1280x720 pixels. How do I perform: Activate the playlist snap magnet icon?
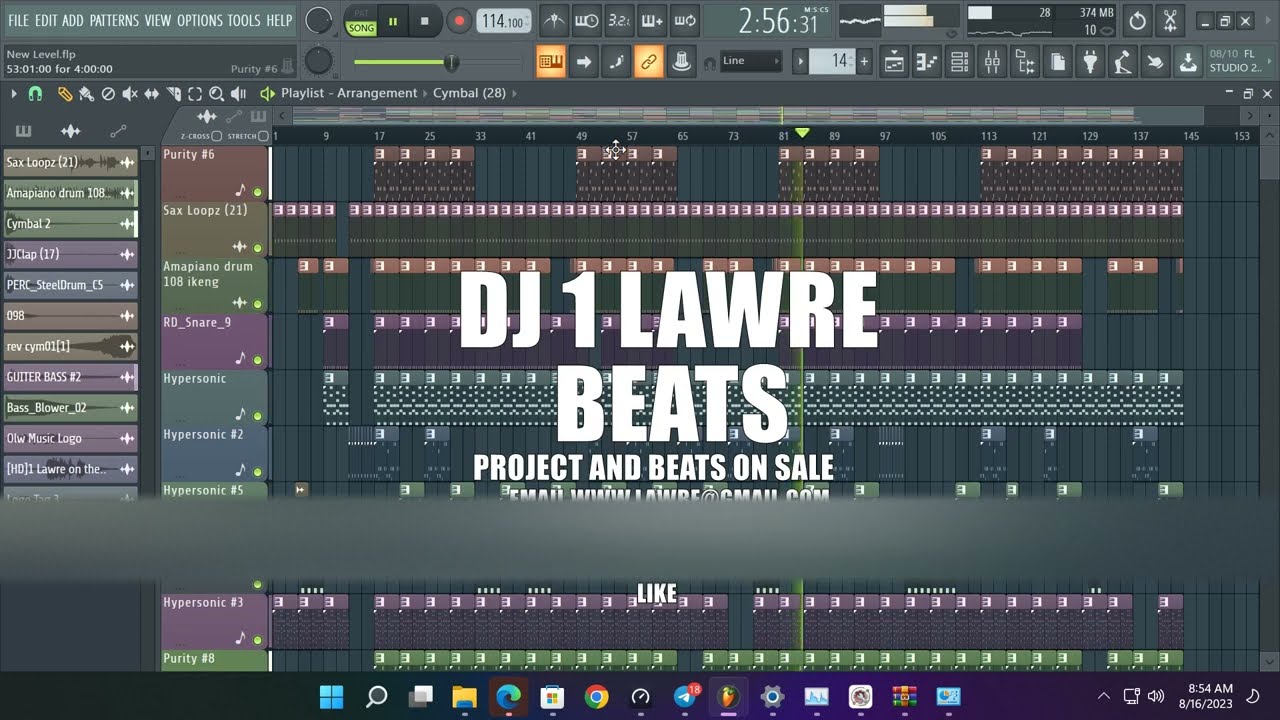click(x=35, y=93)
